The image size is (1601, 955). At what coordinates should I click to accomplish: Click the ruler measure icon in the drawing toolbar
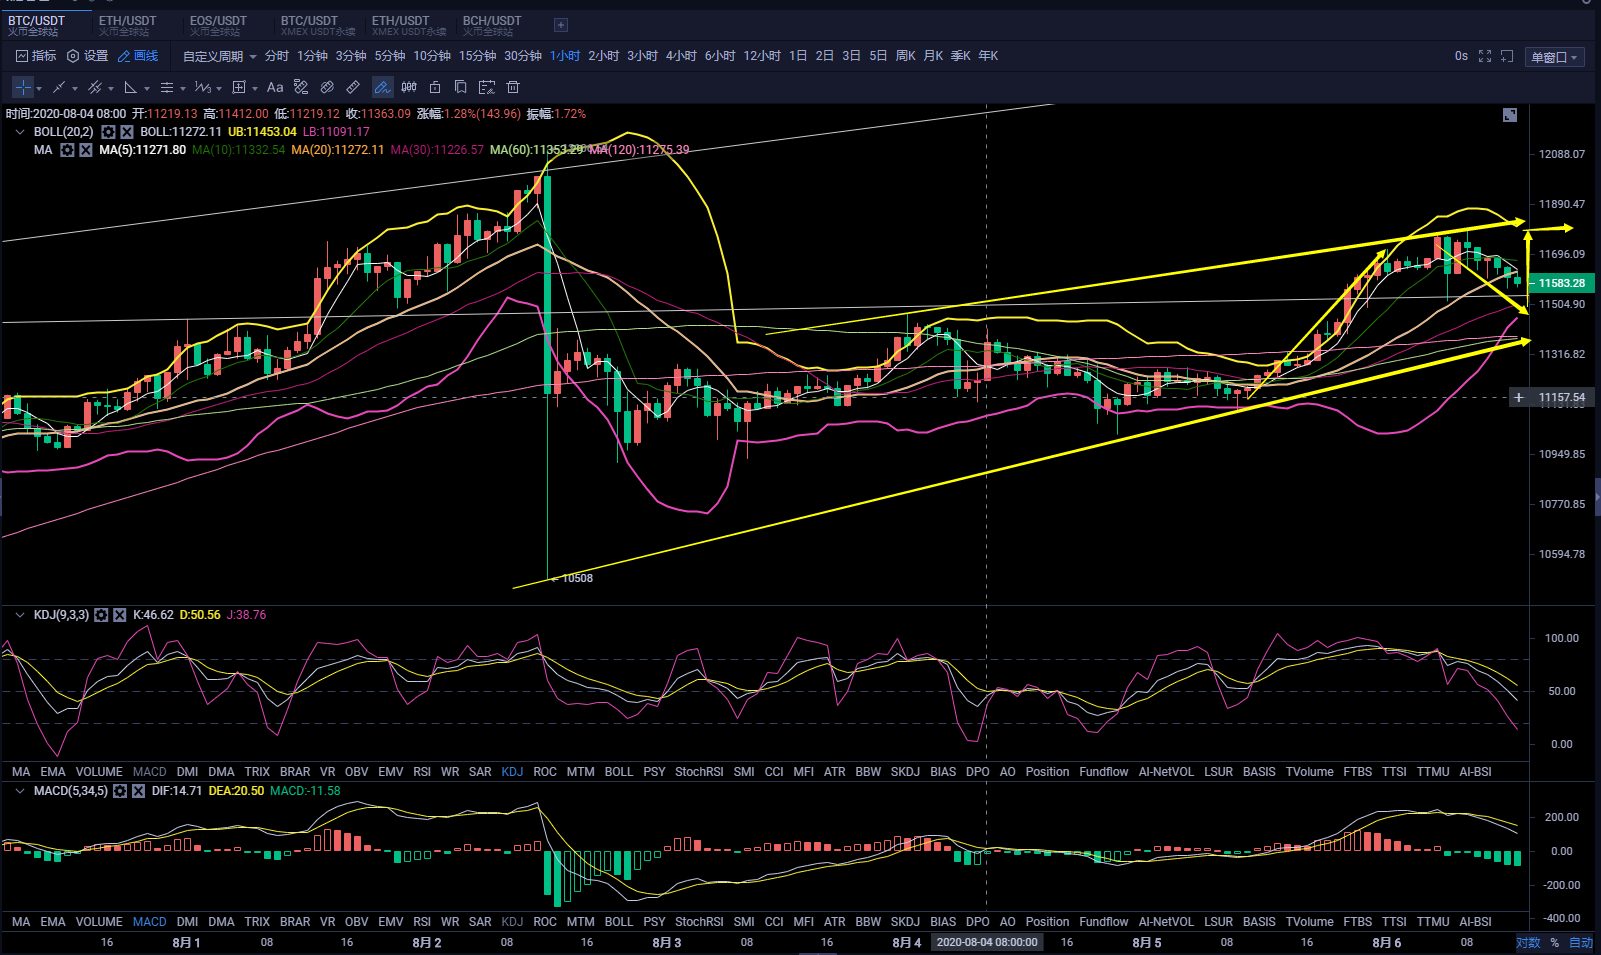tap(353, 87)
